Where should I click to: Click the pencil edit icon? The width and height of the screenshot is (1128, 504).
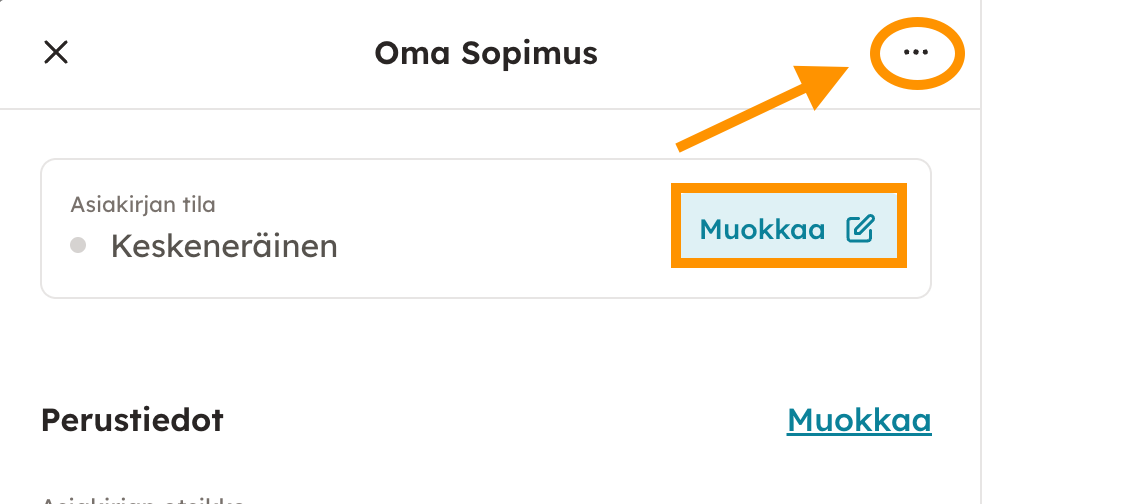point(860,230)
